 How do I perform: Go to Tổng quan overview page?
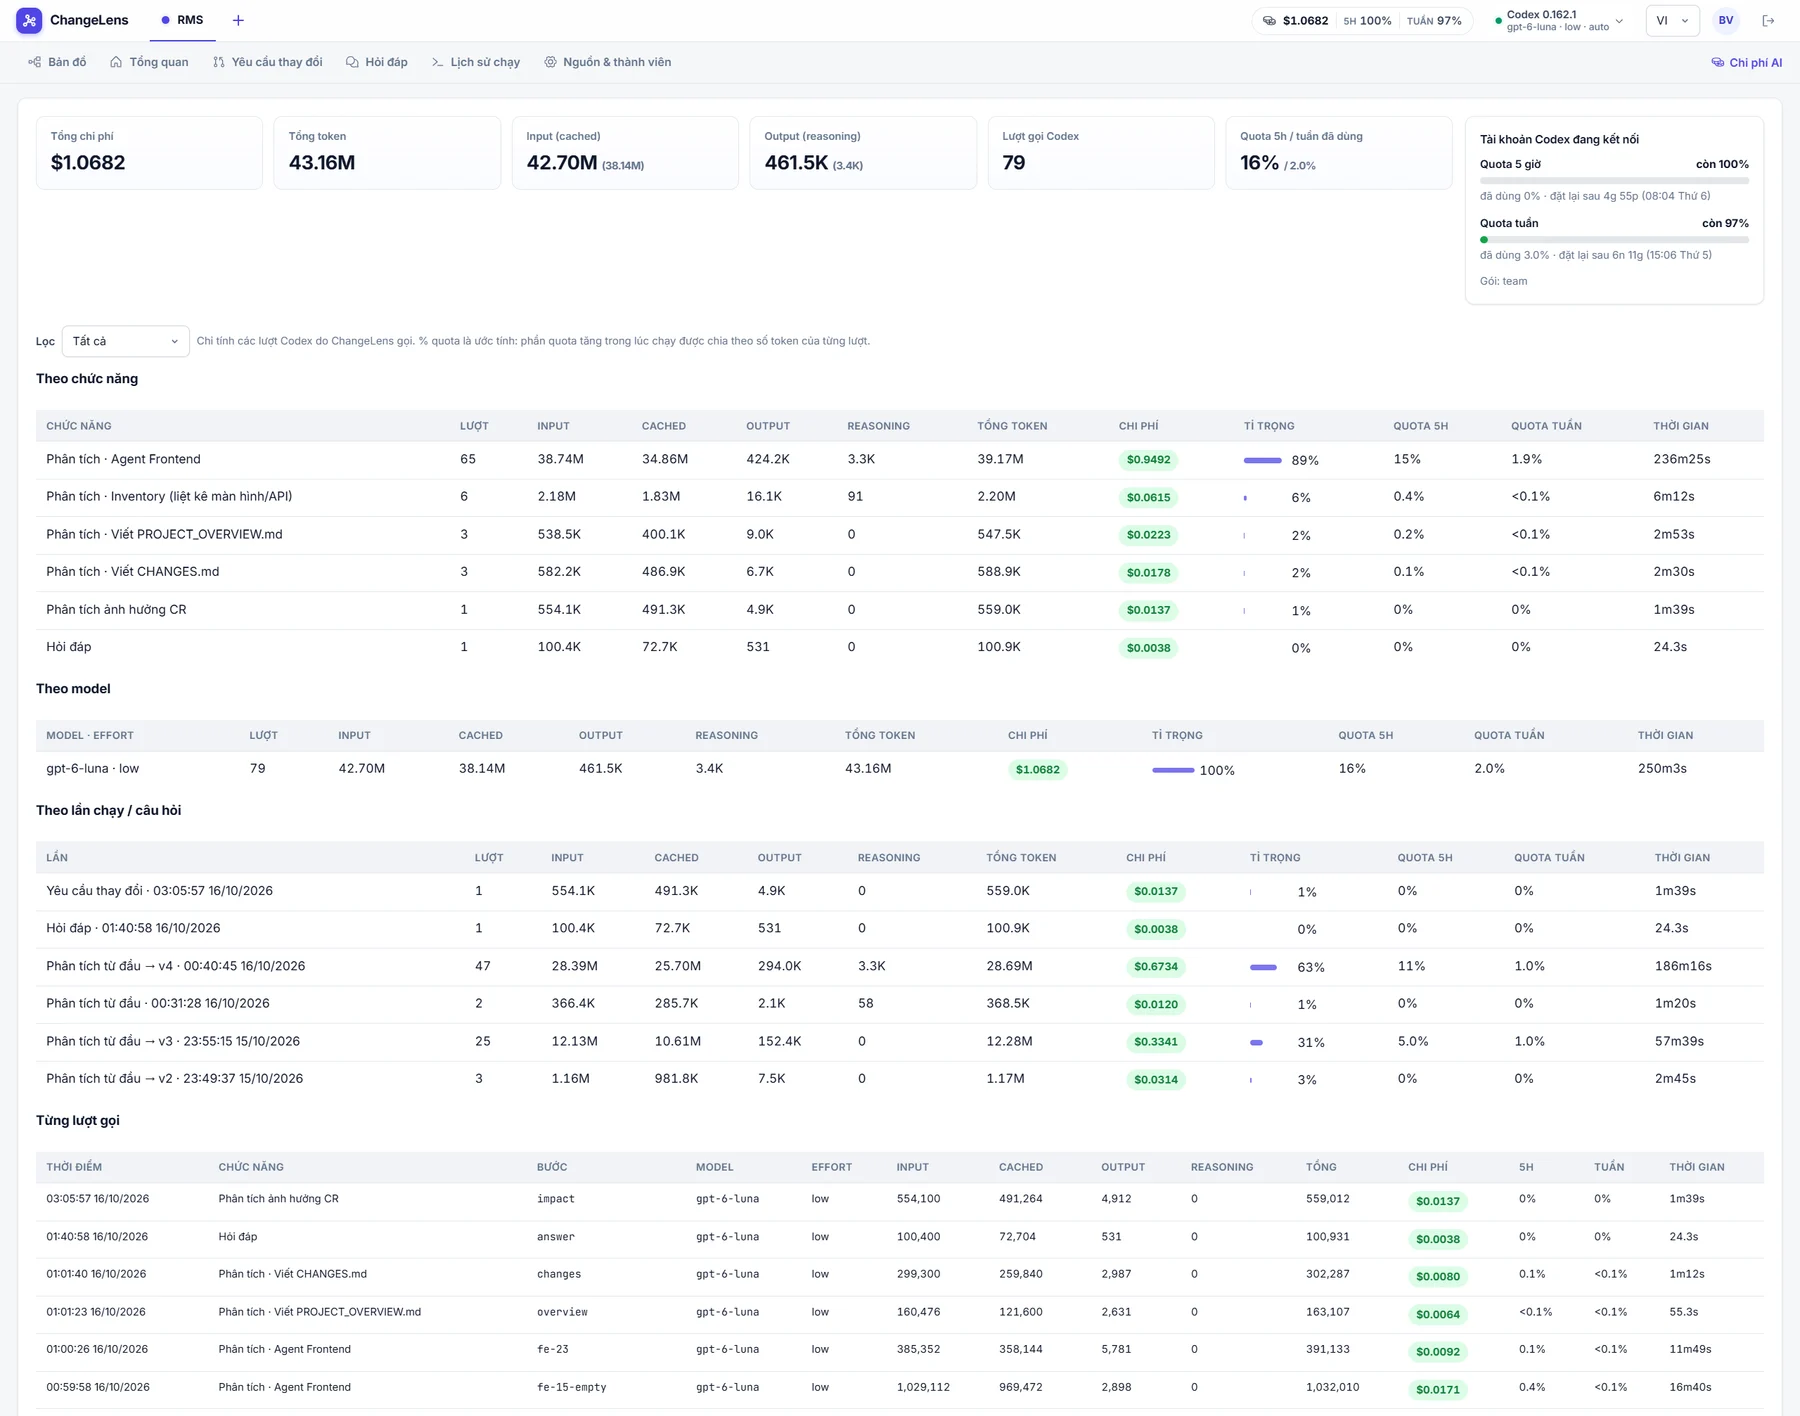(149, 62)
